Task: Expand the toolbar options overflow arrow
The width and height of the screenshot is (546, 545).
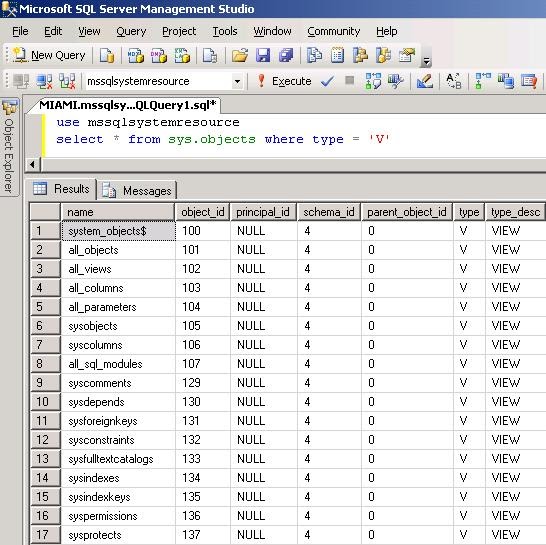Action: pos(426,62)
